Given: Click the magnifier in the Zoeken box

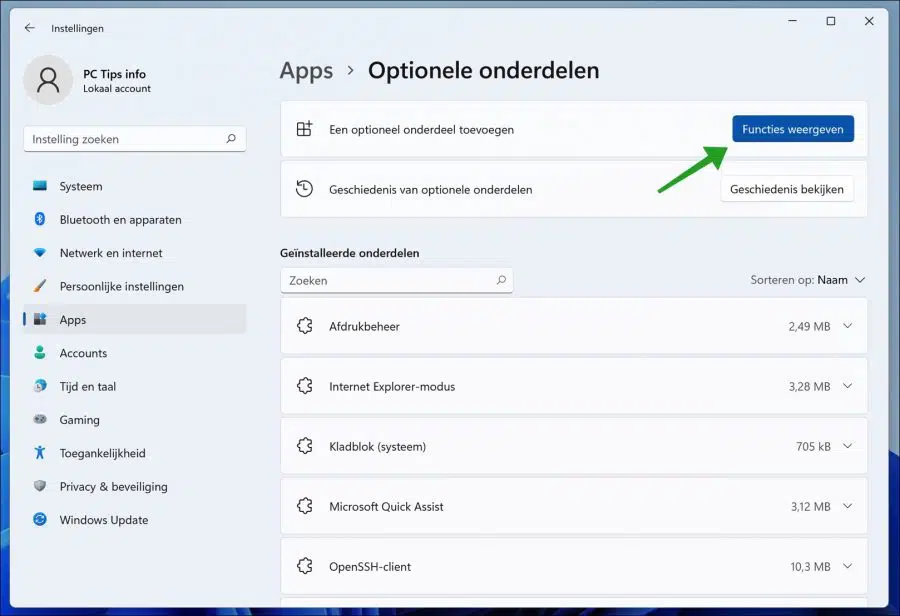Looking at the screenshot, I should tap(501, 280).
